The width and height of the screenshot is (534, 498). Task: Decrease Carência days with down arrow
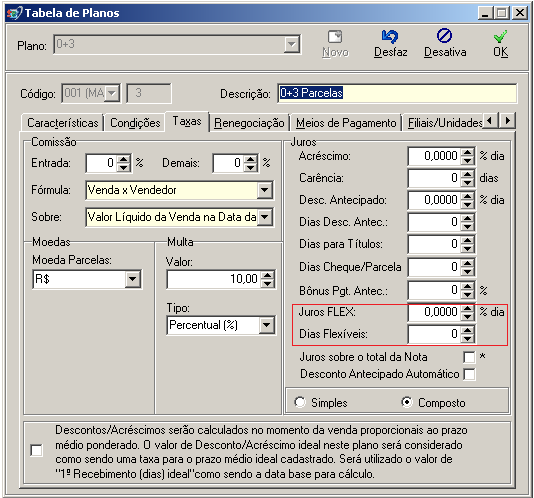468,182
